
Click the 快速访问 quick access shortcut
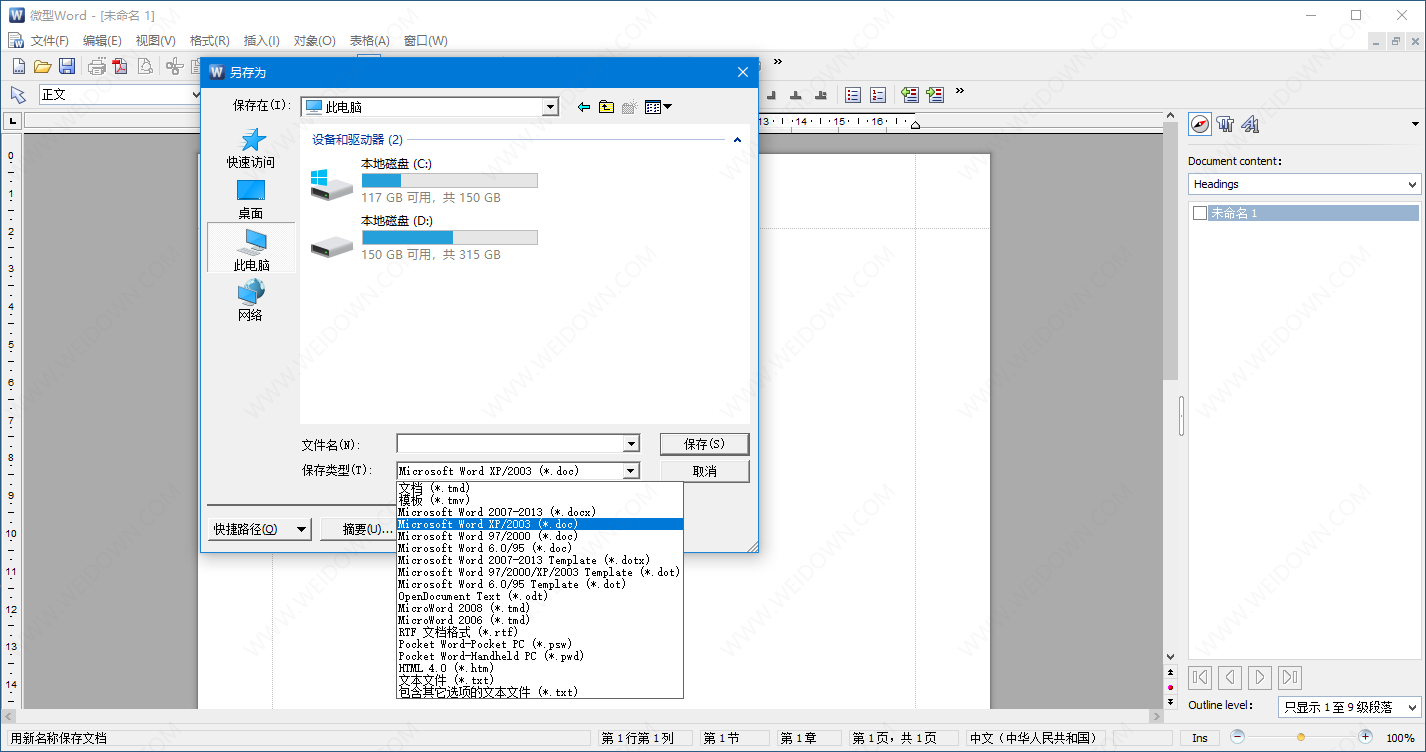pyautogui.click(x=251, y=148)
